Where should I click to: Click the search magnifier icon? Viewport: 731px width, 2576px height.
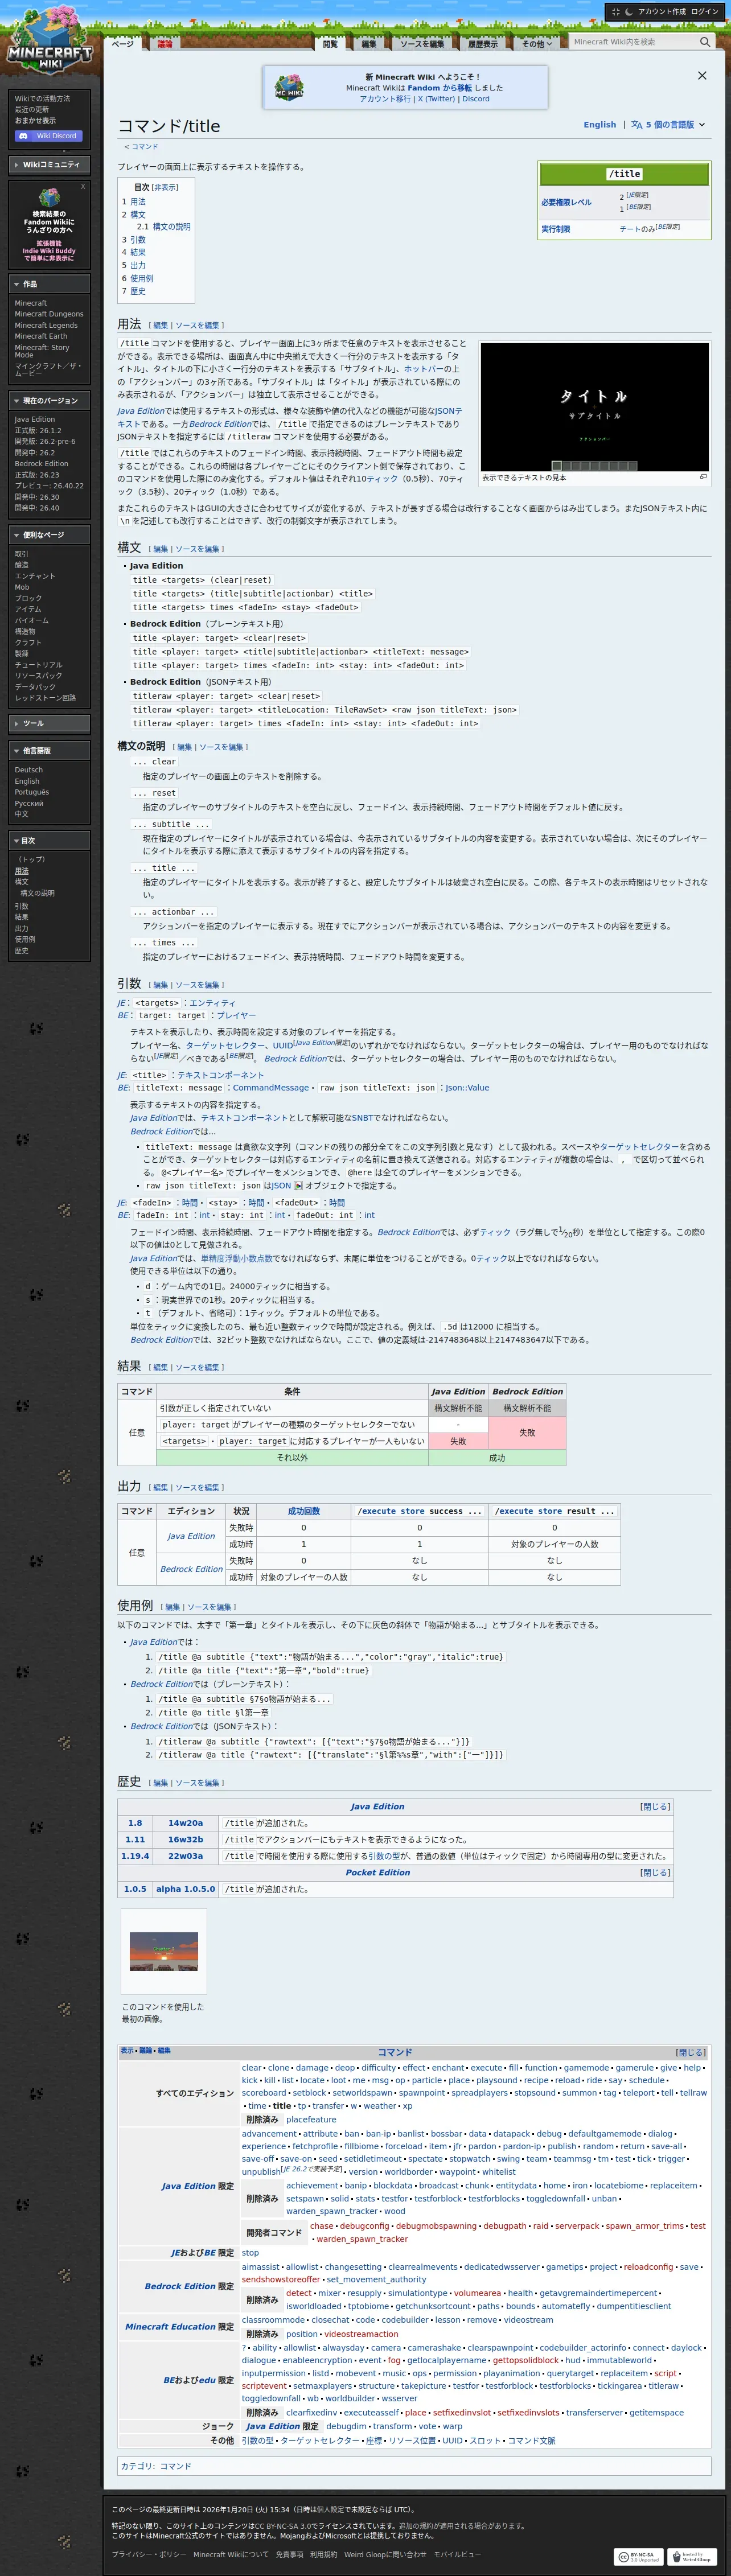705,42
